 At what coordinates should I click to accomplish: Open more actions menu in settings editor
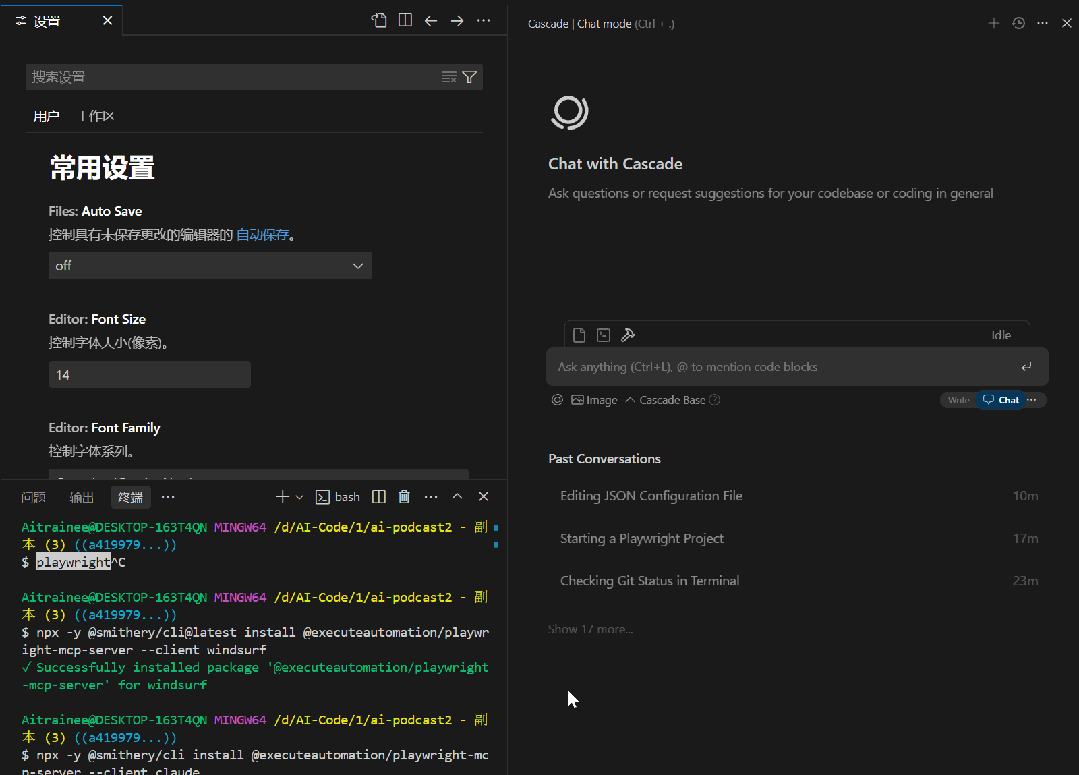[x=484, y=21]
